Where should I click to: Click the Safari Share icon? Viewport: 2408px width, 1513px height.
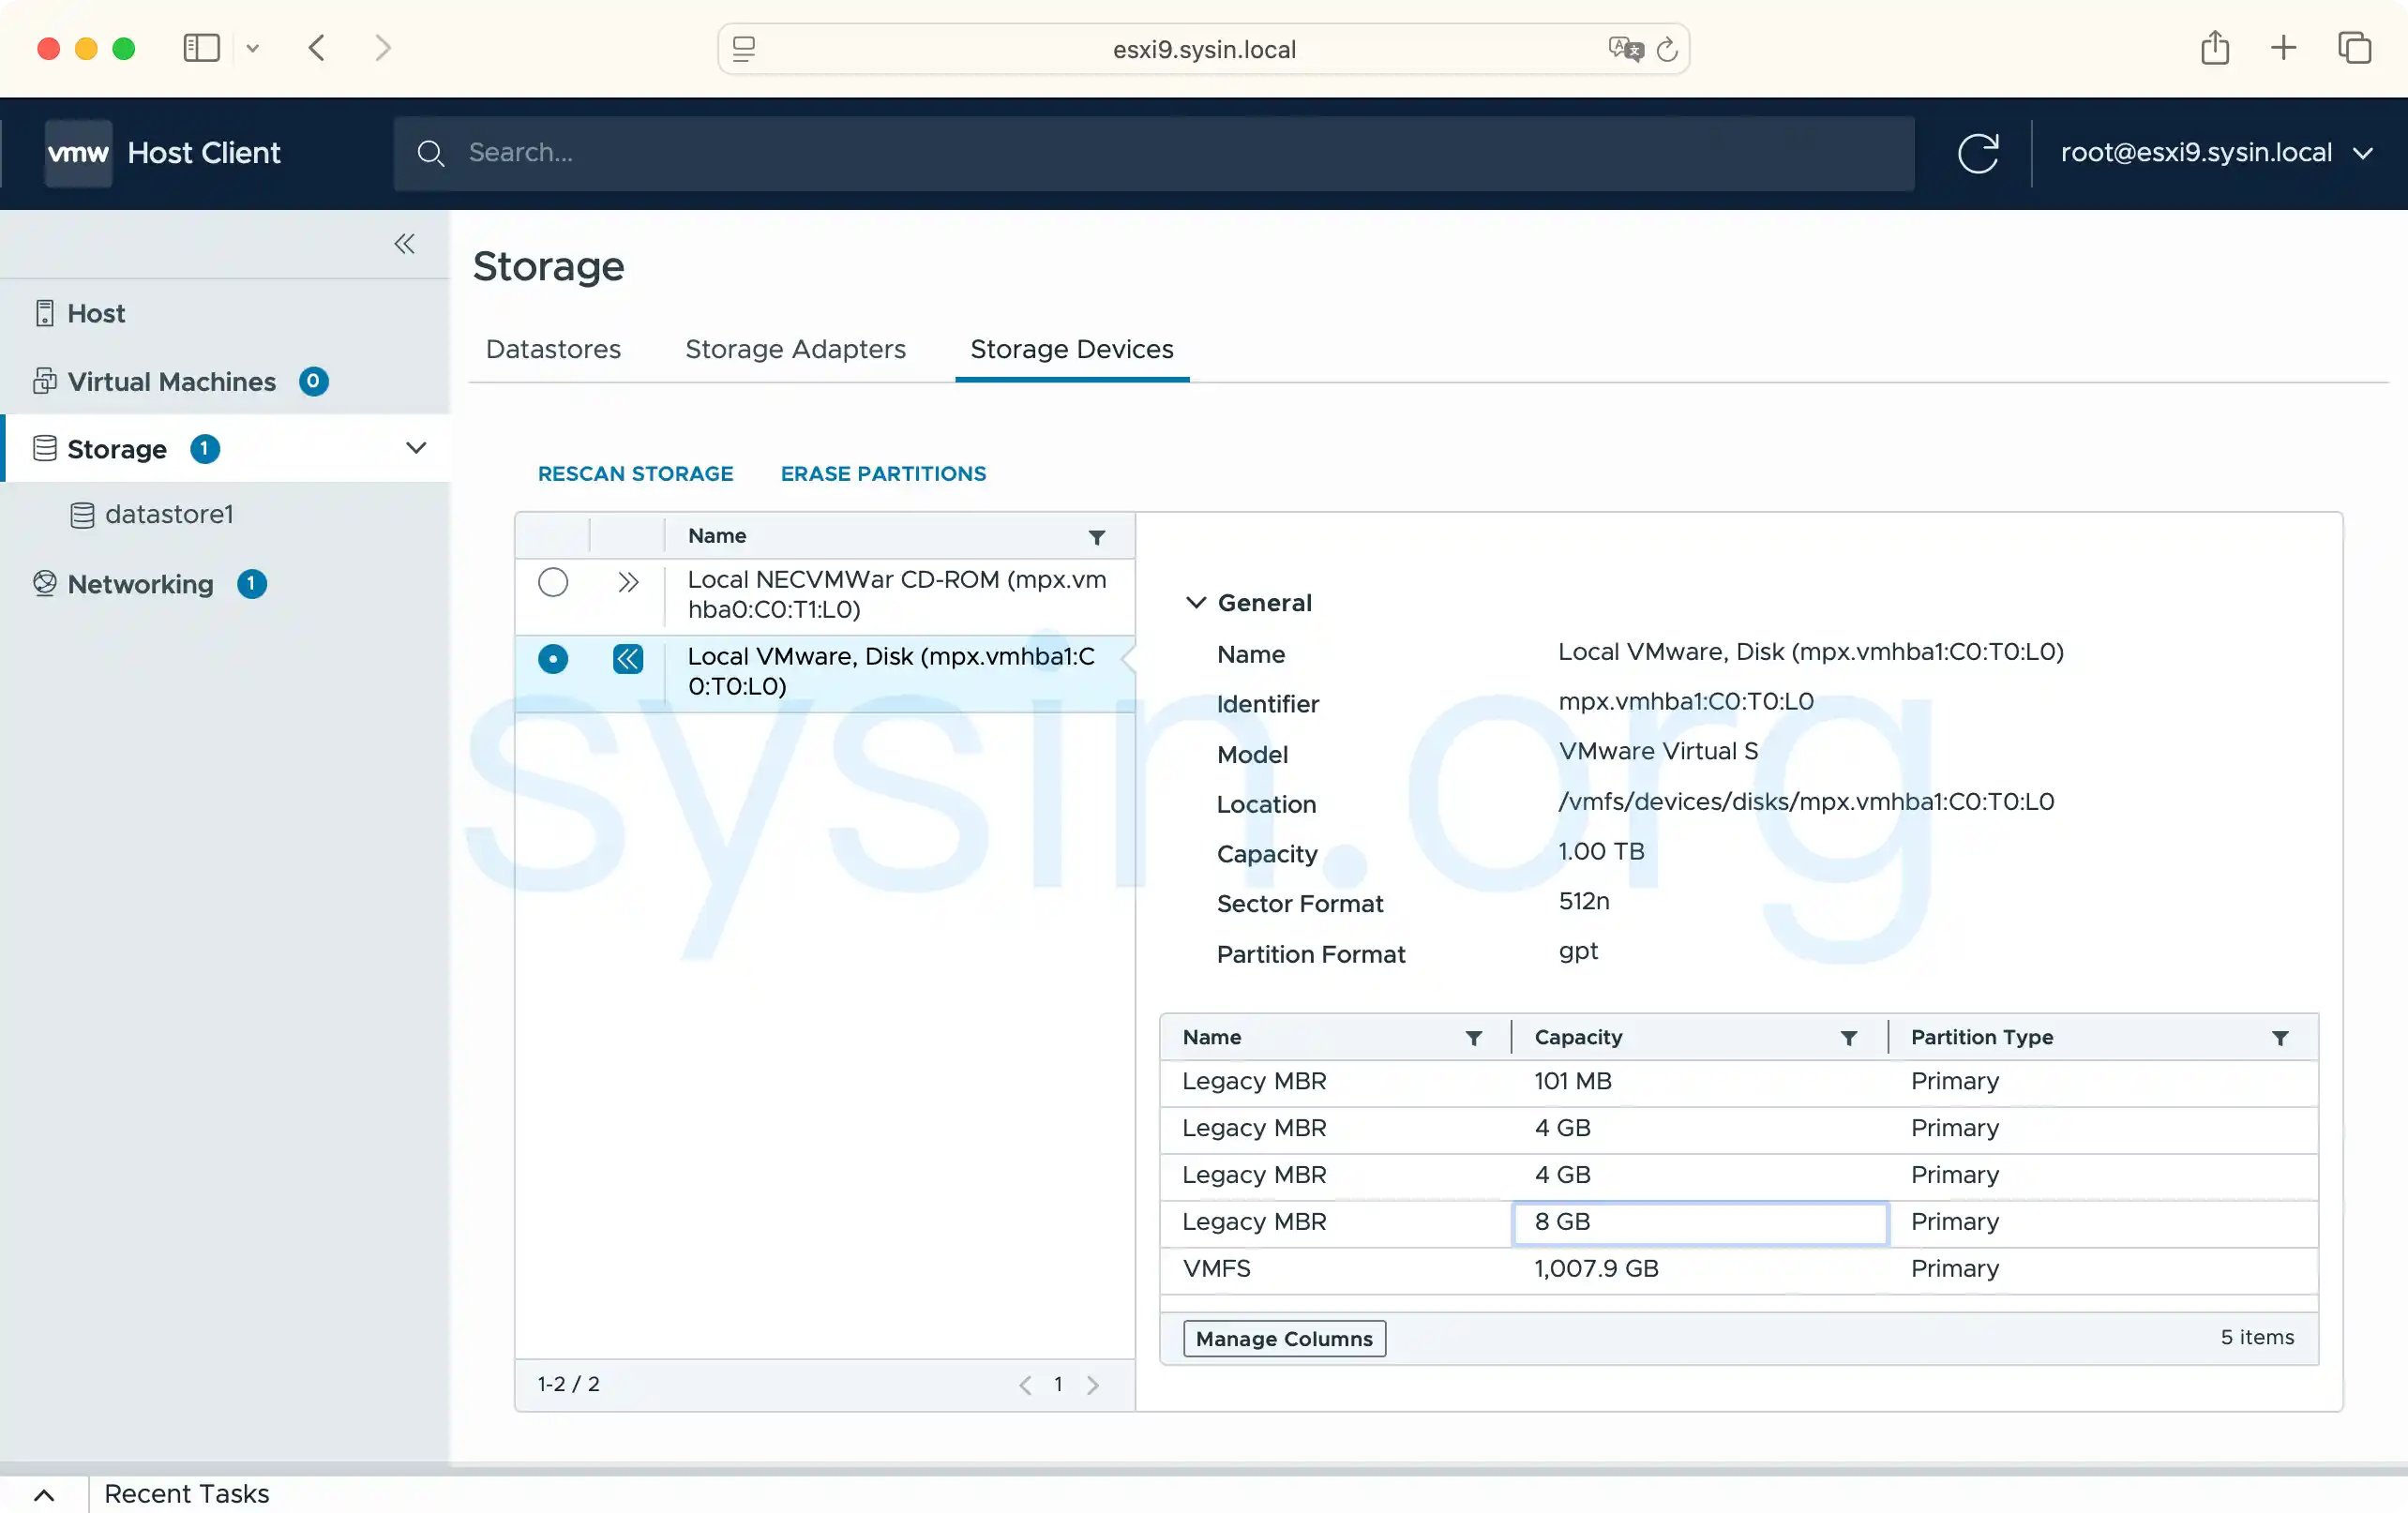tap(2215, 47)
